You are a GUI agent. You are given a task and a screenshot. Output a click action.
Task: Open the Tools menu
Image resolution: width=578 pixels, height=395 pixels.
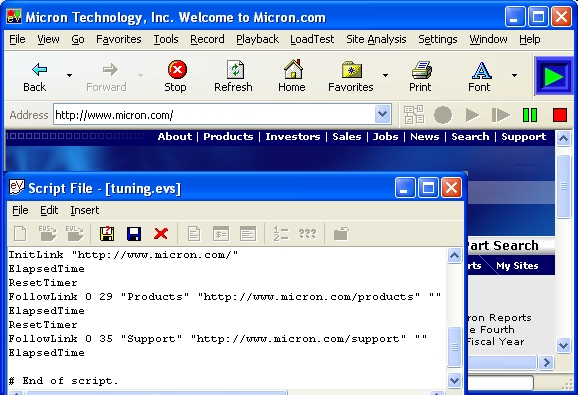pyautogui.click(x=166, y=39)
